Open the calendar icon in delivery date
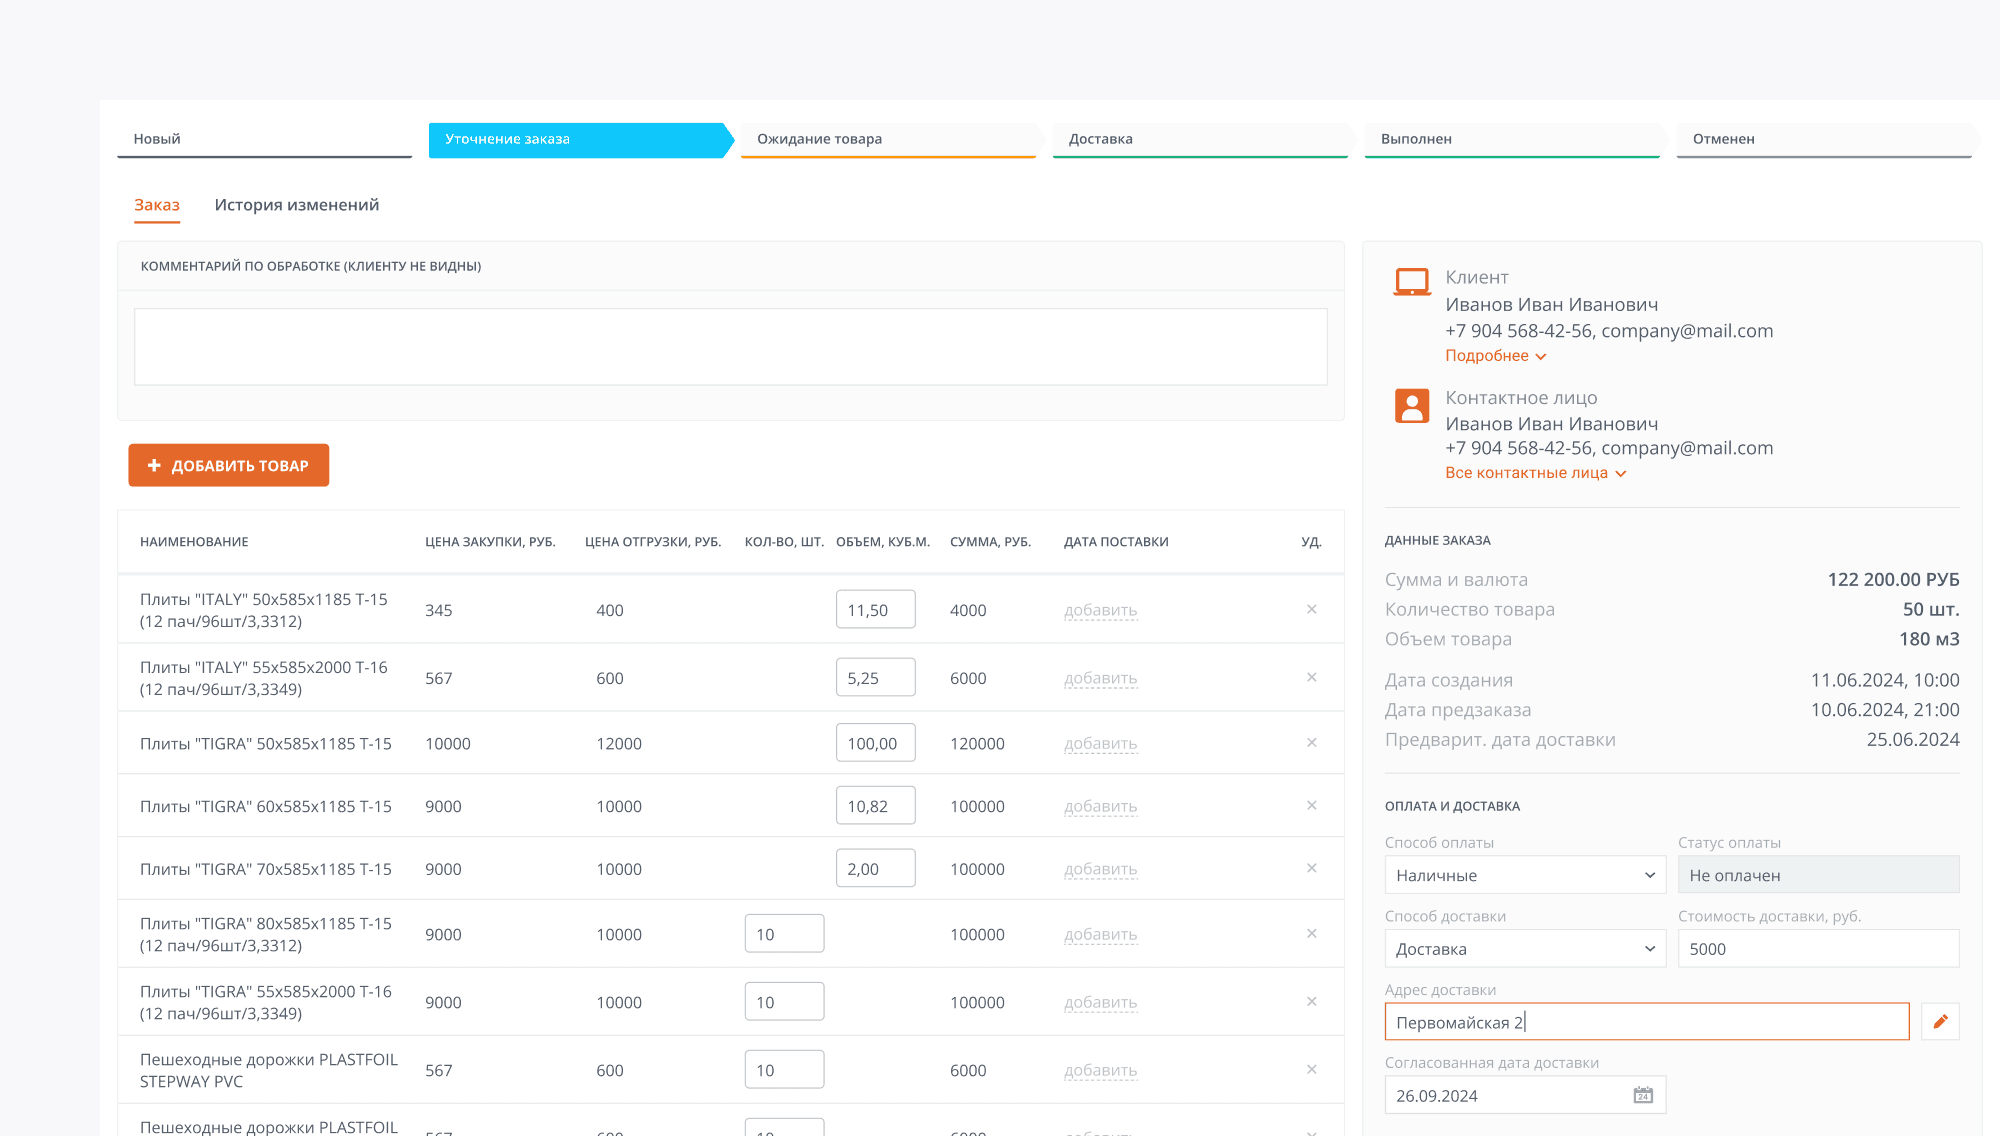 (x=1643, y=1096)
